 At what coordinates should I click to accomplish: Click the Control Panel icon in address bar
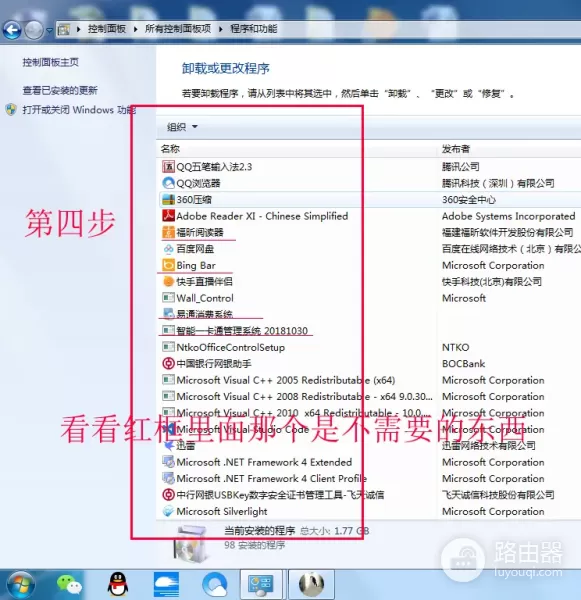(x=64, y=29)
